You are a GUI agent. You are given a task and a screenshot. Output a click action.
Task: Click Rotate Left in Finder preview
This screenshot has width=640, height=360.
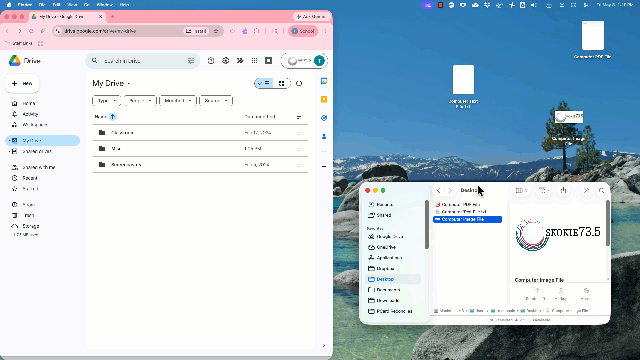click(x=536, y=293)
